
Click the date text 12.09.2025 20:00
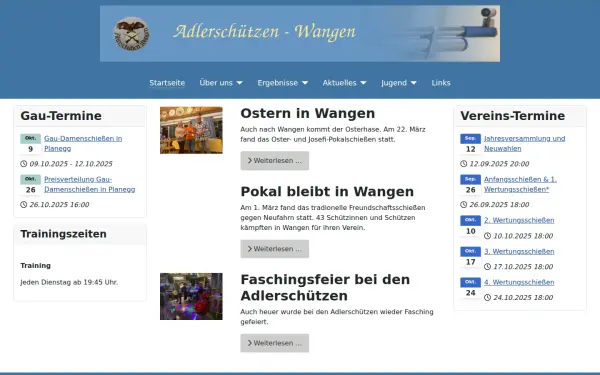click(x=499, y=164)
